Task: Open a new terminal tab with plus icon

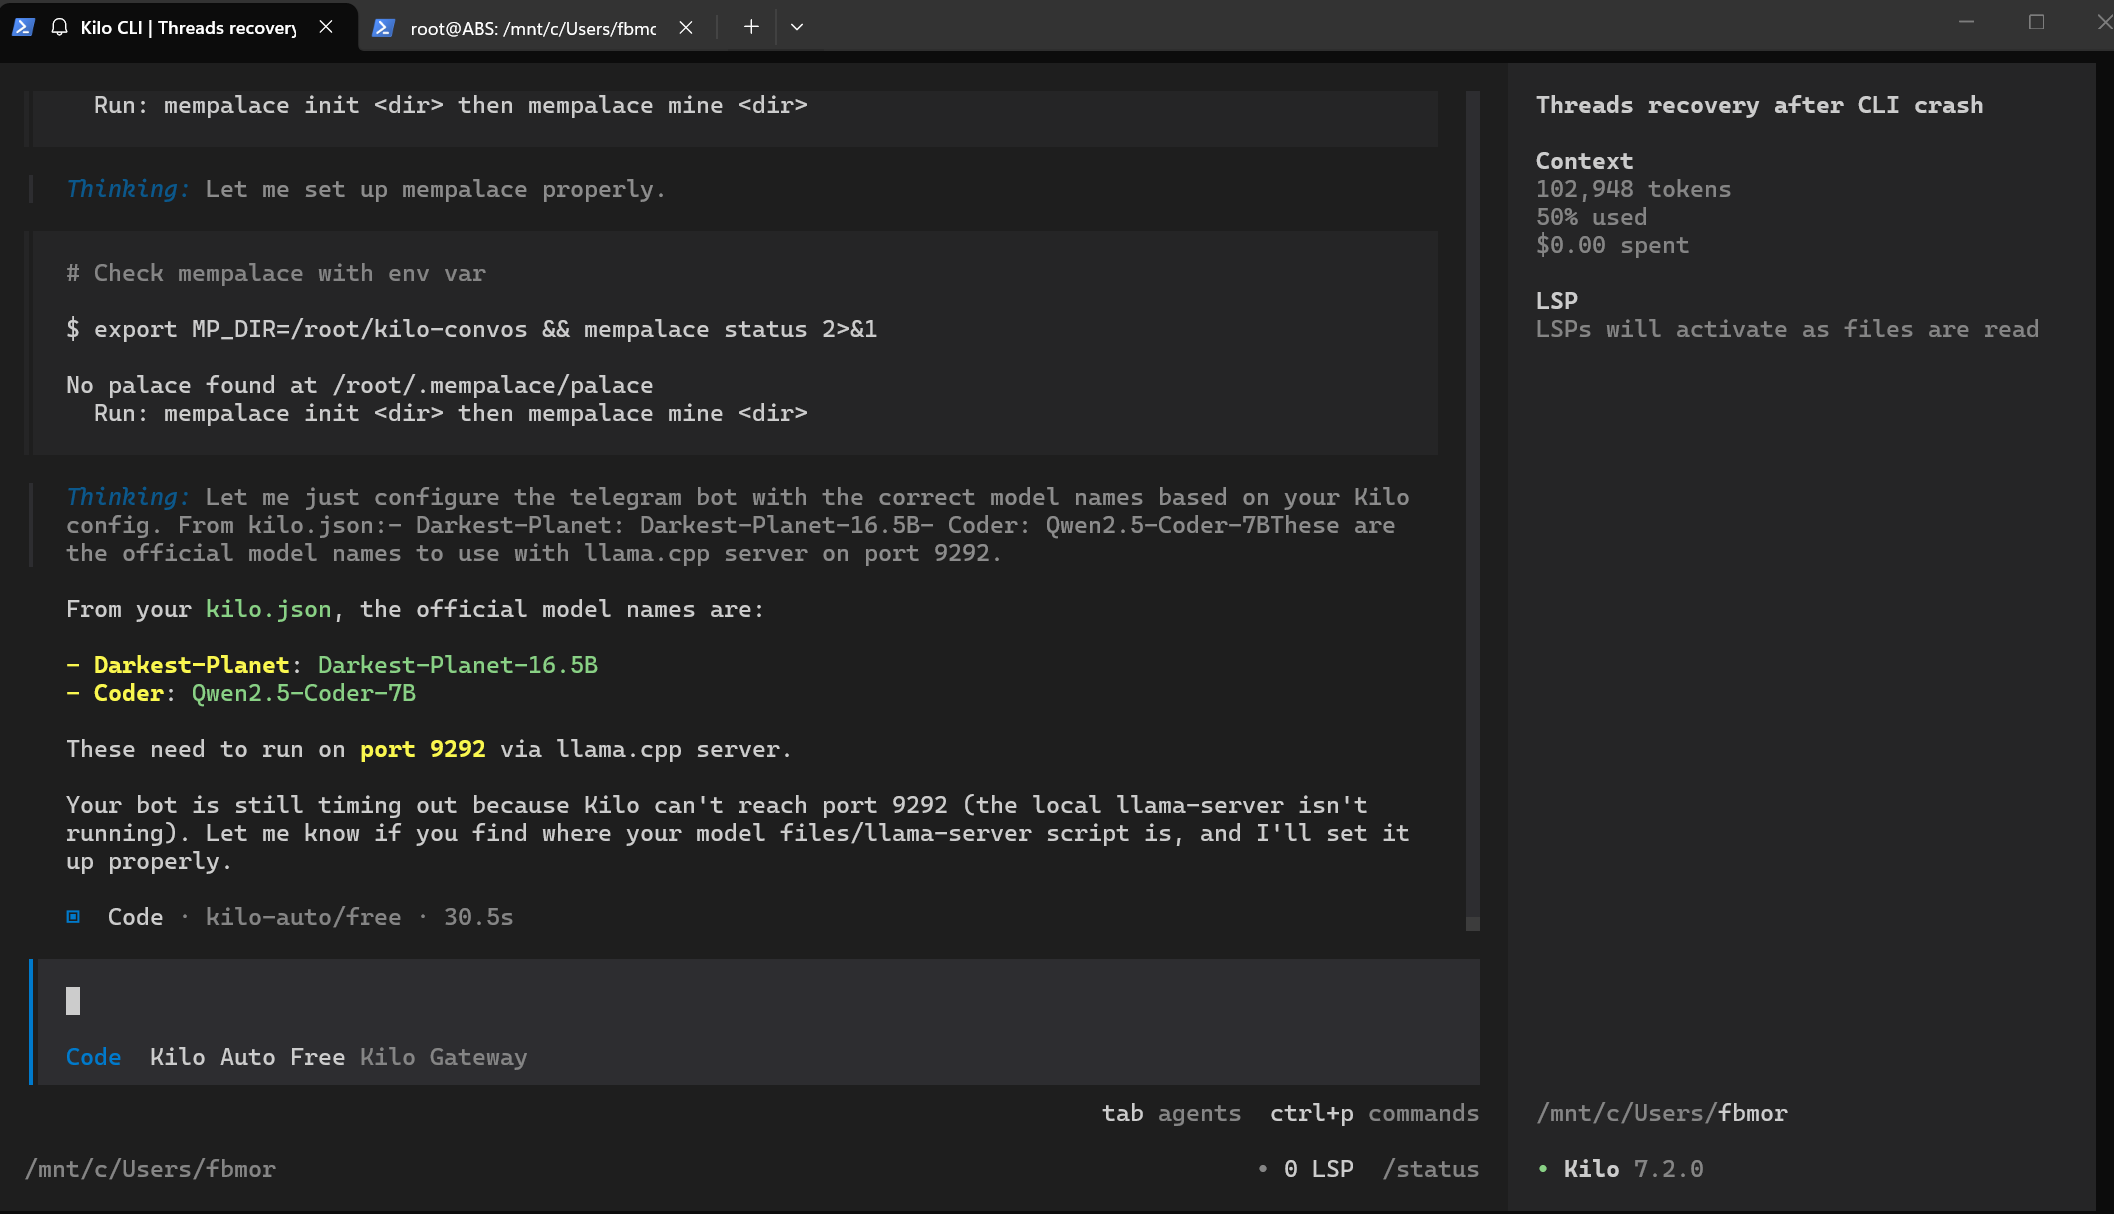Action: pyautogui.click(x=751, y=27)
